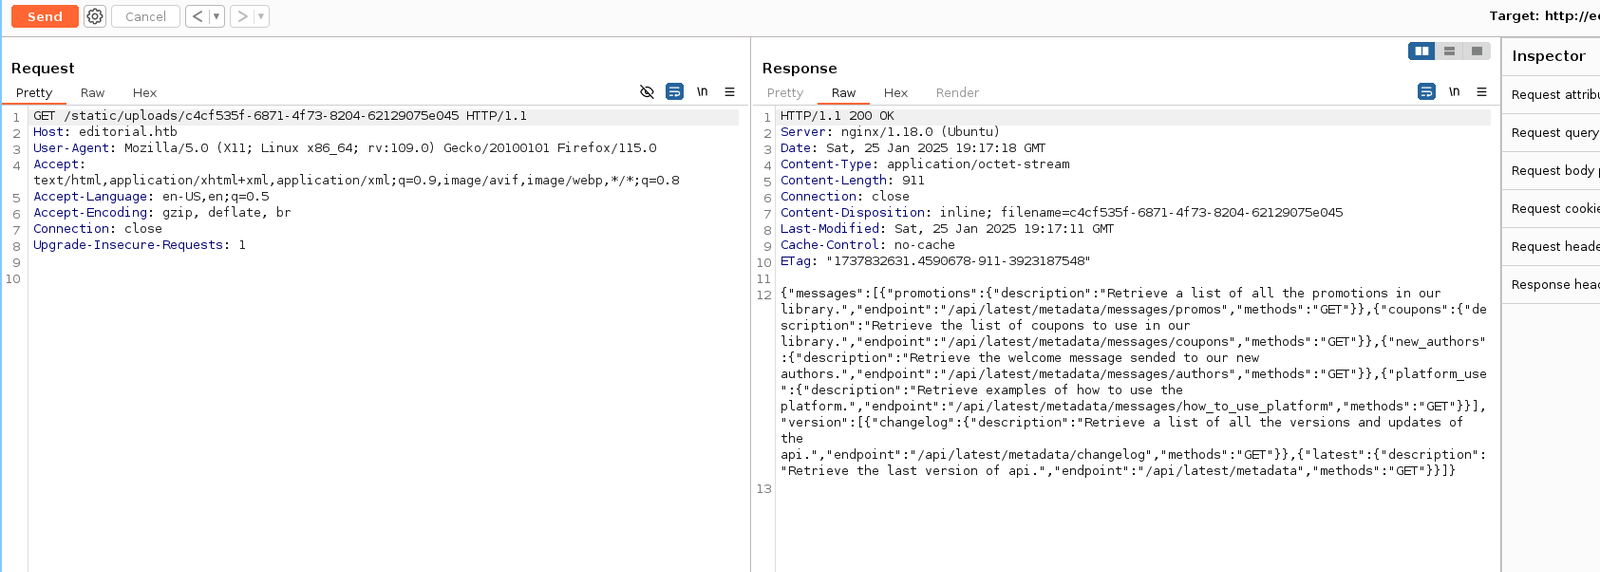Screen dimensions: 1600x572
Task: Select combined tabbed layout icon
Action: [x=1477, y=51]
